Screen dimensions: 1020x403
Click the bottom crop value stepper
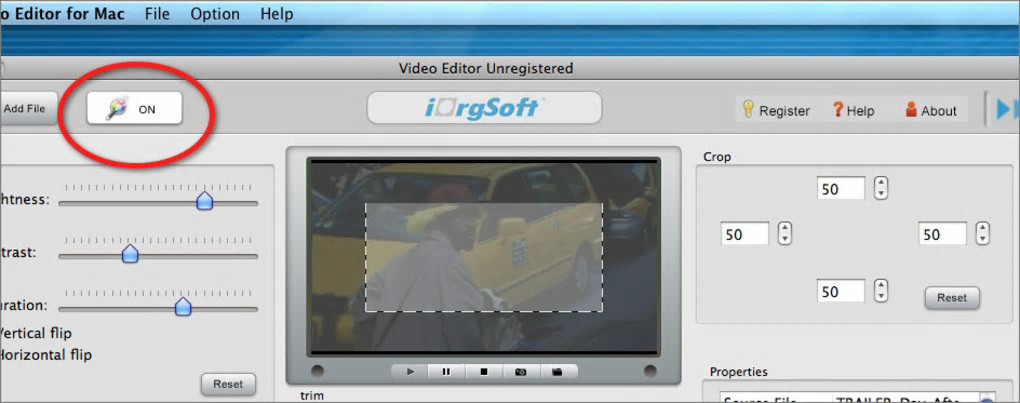click(881, 291)
